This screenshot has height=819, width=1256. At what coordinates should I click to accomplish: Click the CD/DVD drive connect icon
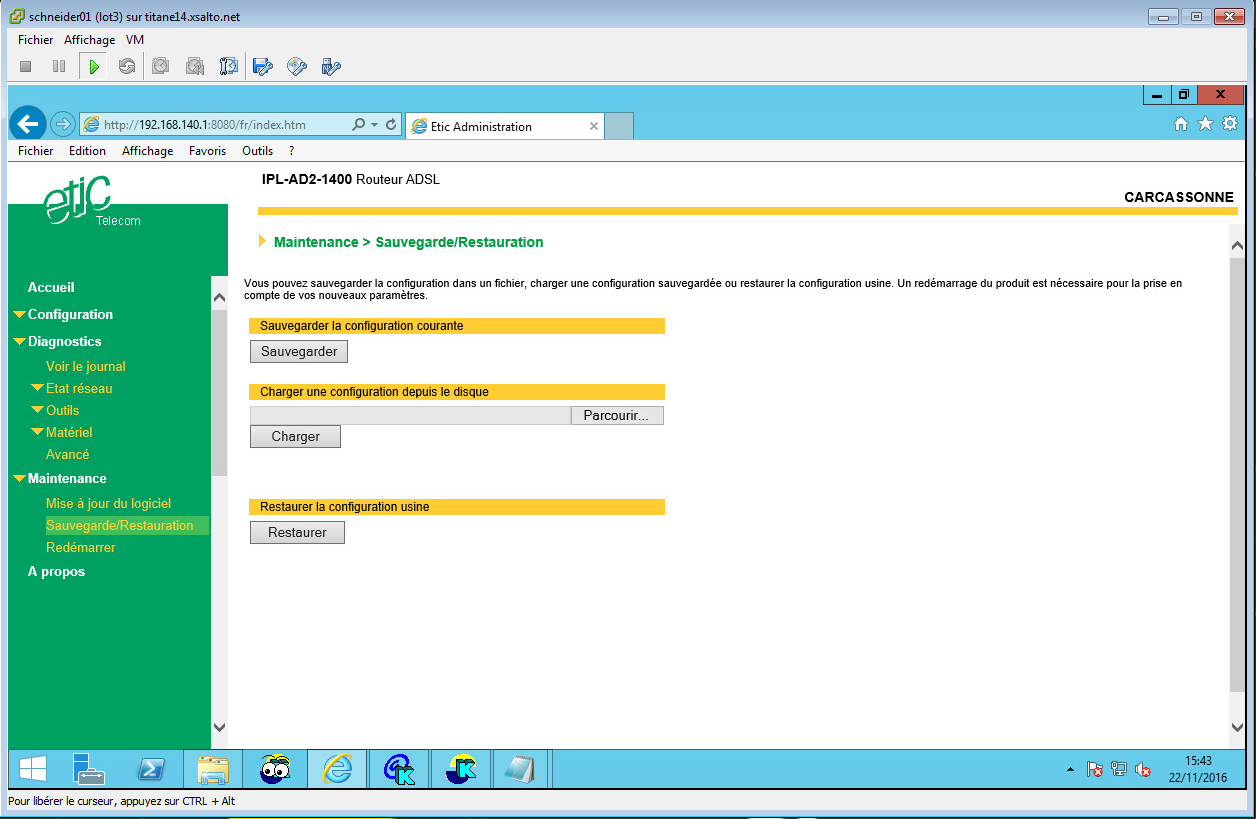(x=297, y=67)
